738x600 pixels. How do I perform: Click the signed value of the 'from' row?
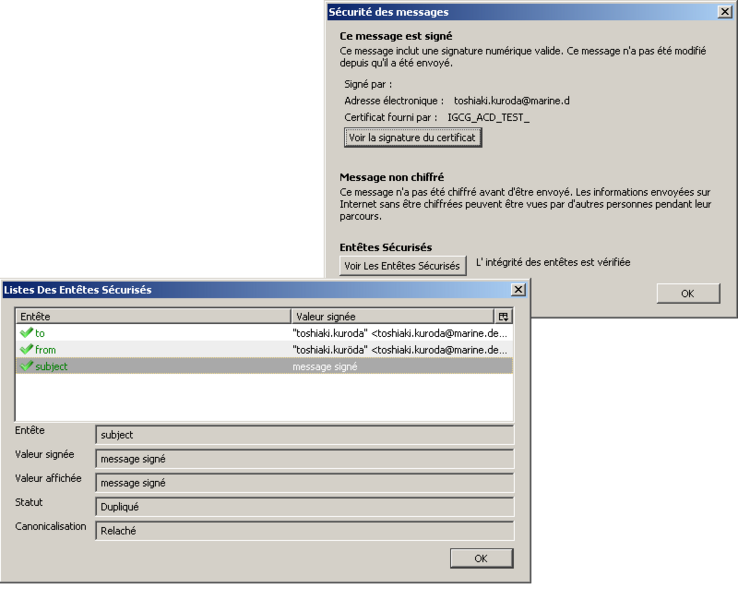400,350
